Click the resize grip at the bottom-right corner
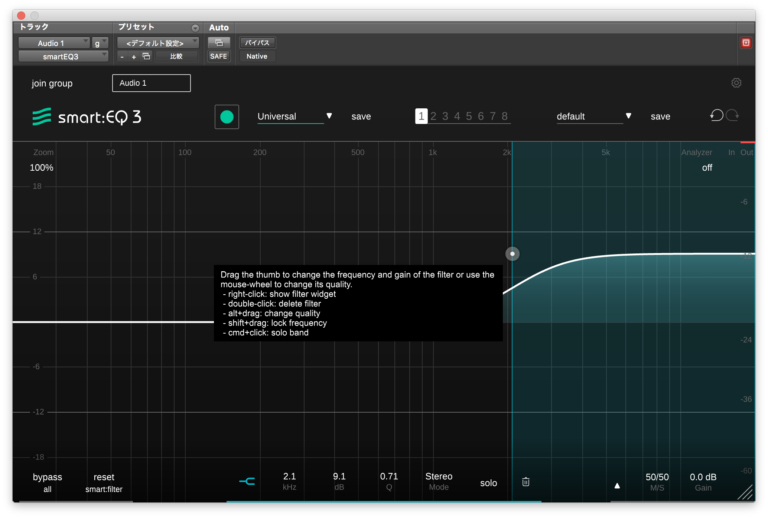The image size is (768, 518). (x=745, y=492)
